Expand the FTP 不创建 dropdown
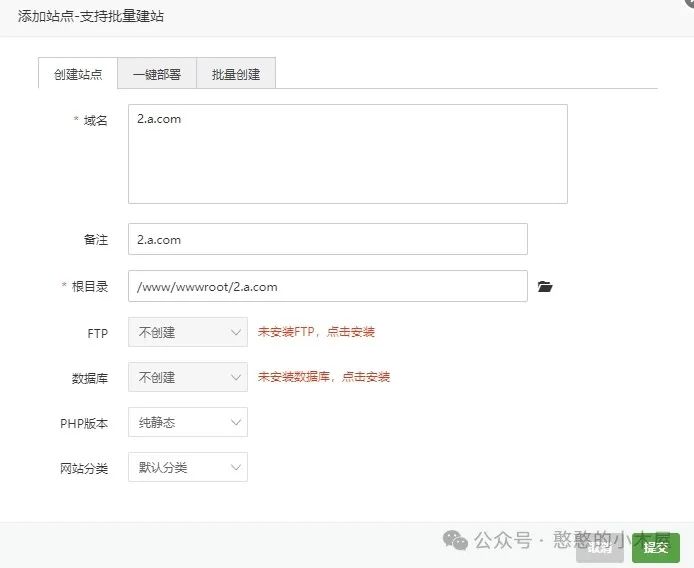 pyautogui.click(x=187, y=332)
